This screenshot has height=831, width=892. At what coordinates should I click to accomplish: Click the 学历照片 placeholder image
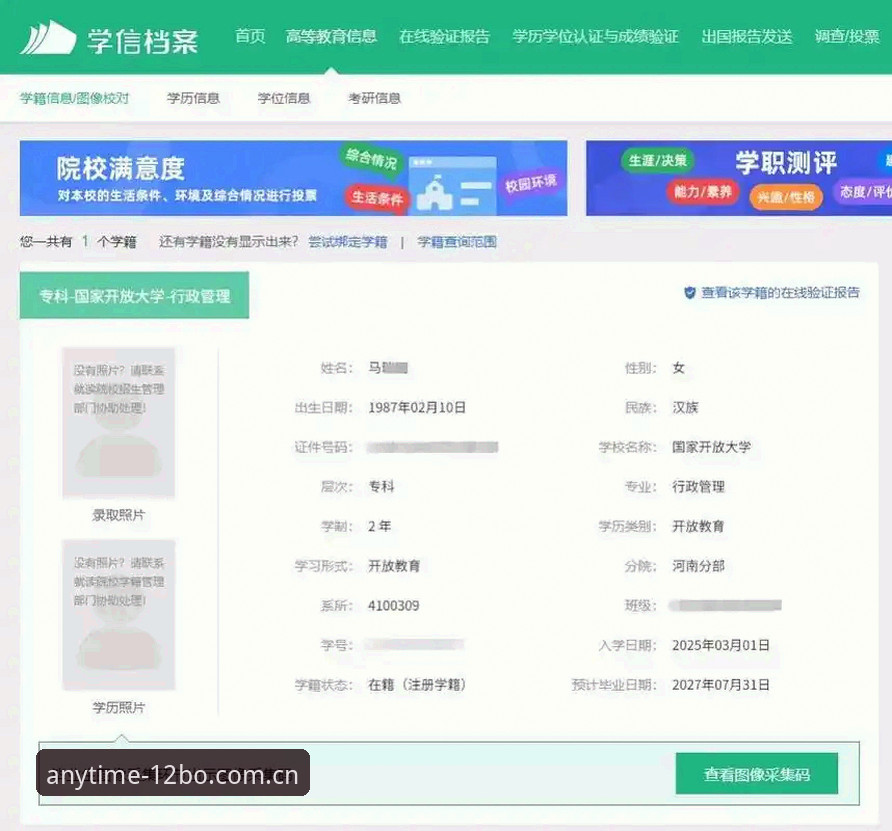coord(118,615)
